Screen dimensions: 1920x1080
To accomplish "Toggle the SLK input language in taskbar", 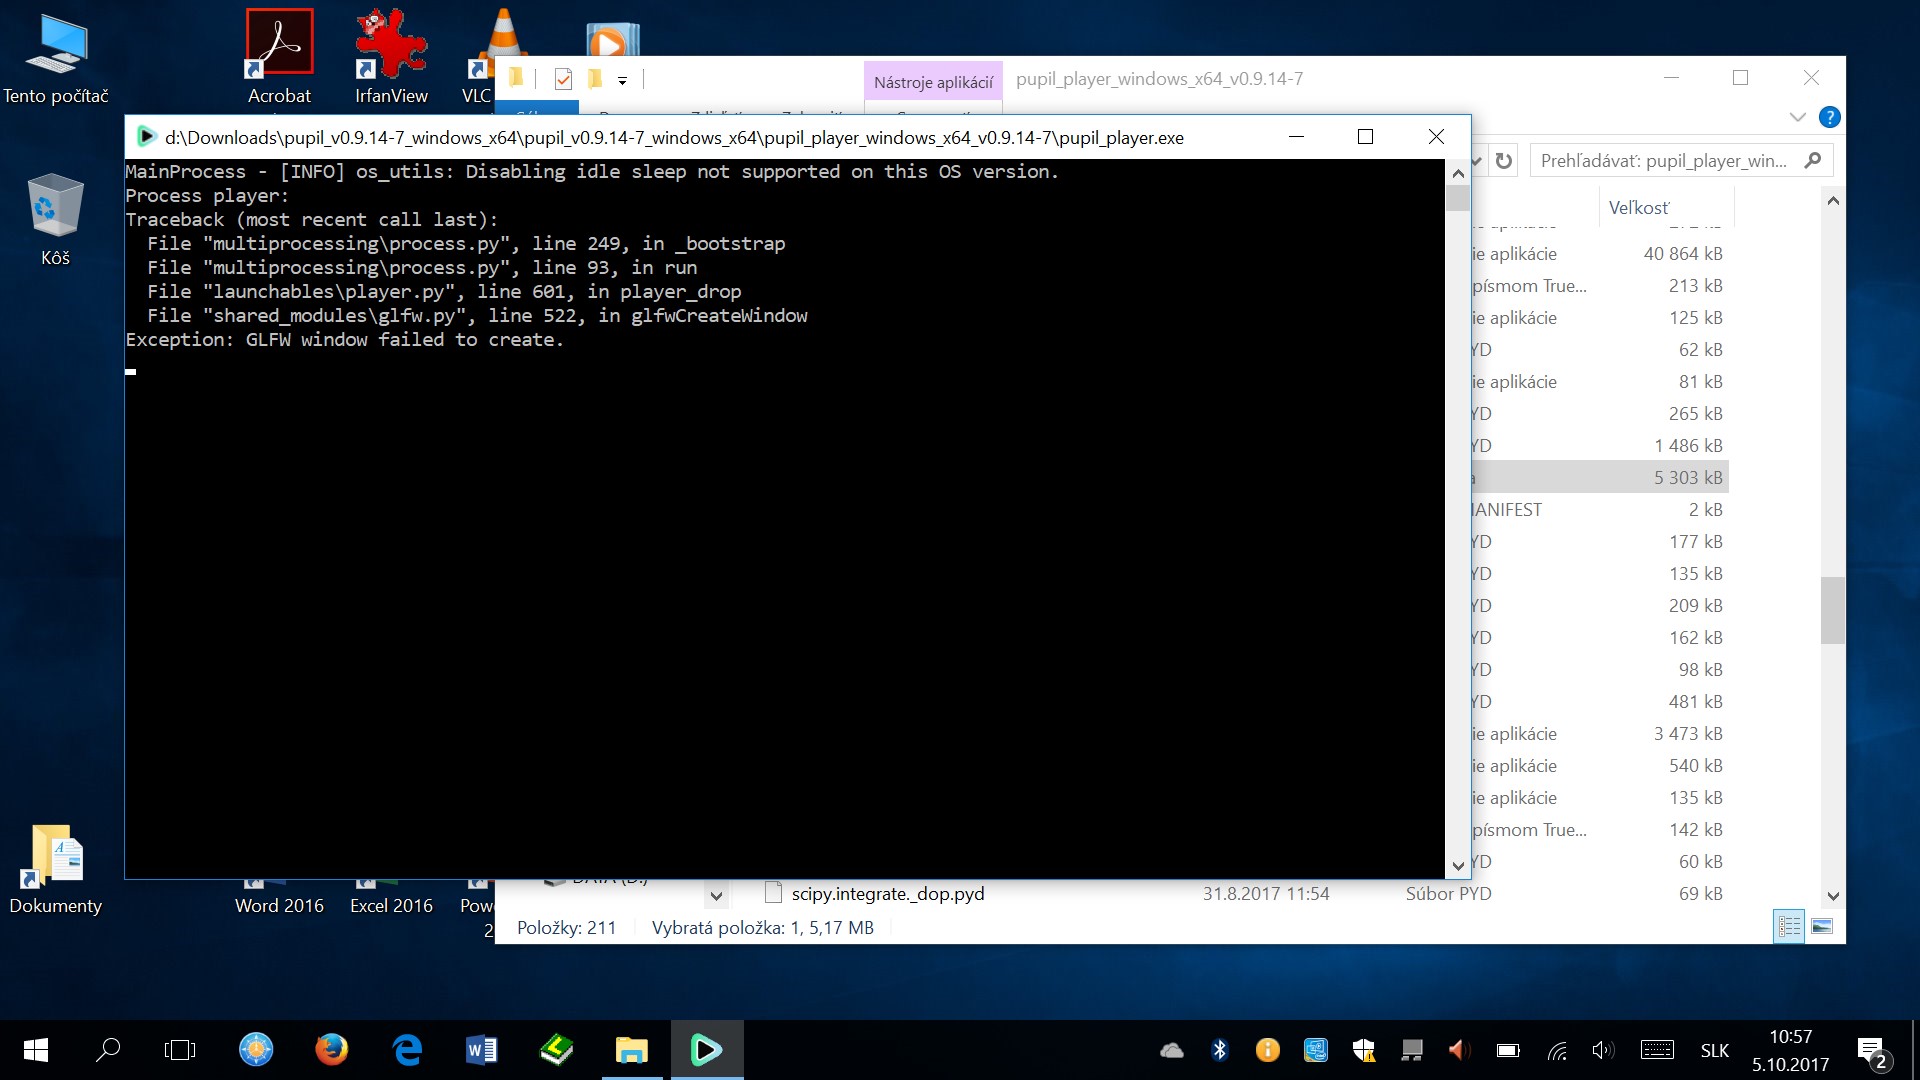I will [x=1713, y=1049].
